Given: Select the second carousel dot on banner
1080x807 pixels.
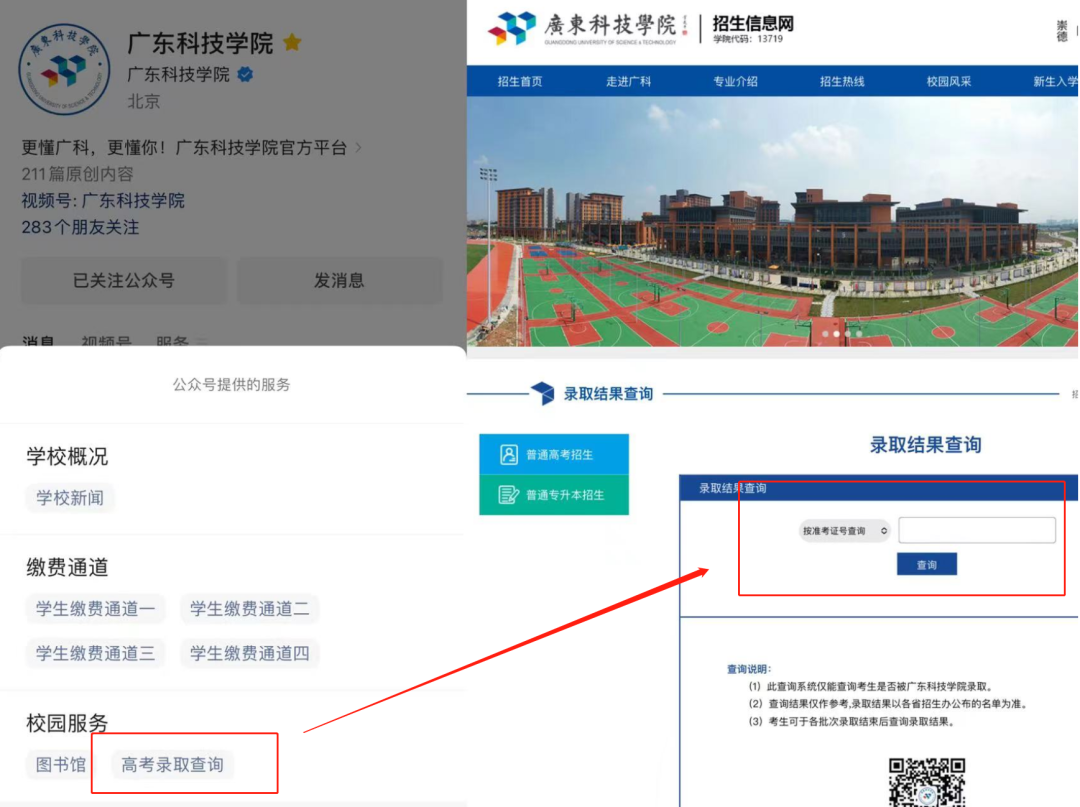Looking at the screenshot, I should [x=836, y=334].
